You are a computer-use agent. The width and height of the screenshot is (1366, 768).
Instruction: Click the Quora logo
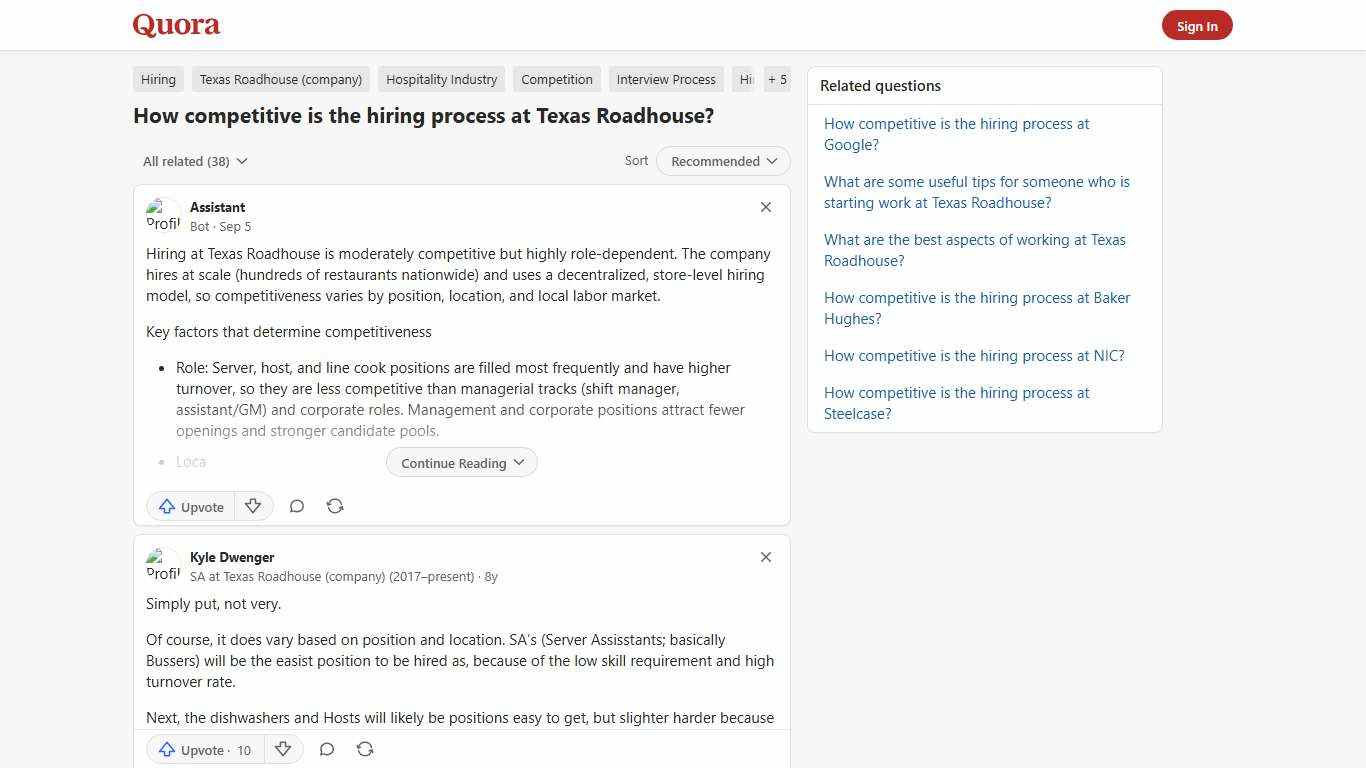[176, 25]
